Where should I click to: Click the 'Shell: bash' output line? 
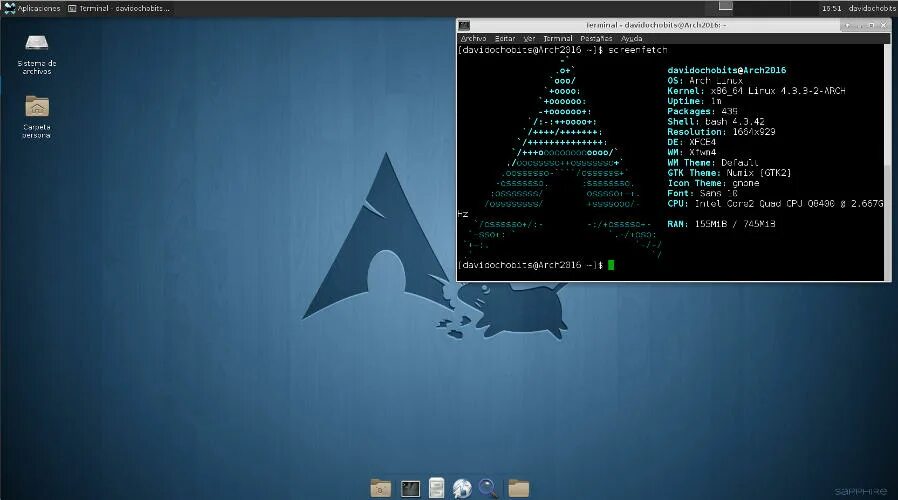pos(716,122)
